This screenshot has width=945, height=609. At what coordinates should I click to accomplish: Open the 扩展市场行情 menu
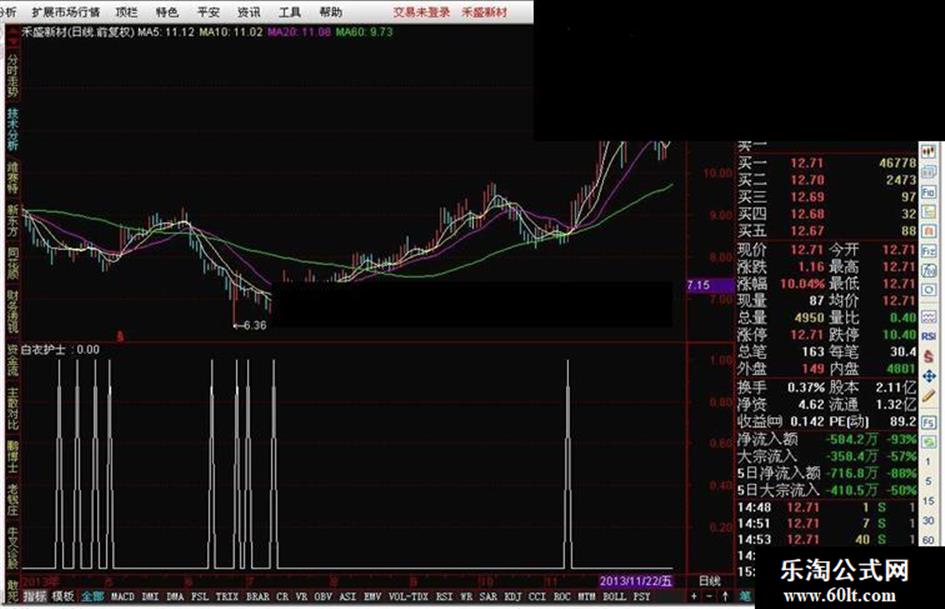(x=66, y=11)
